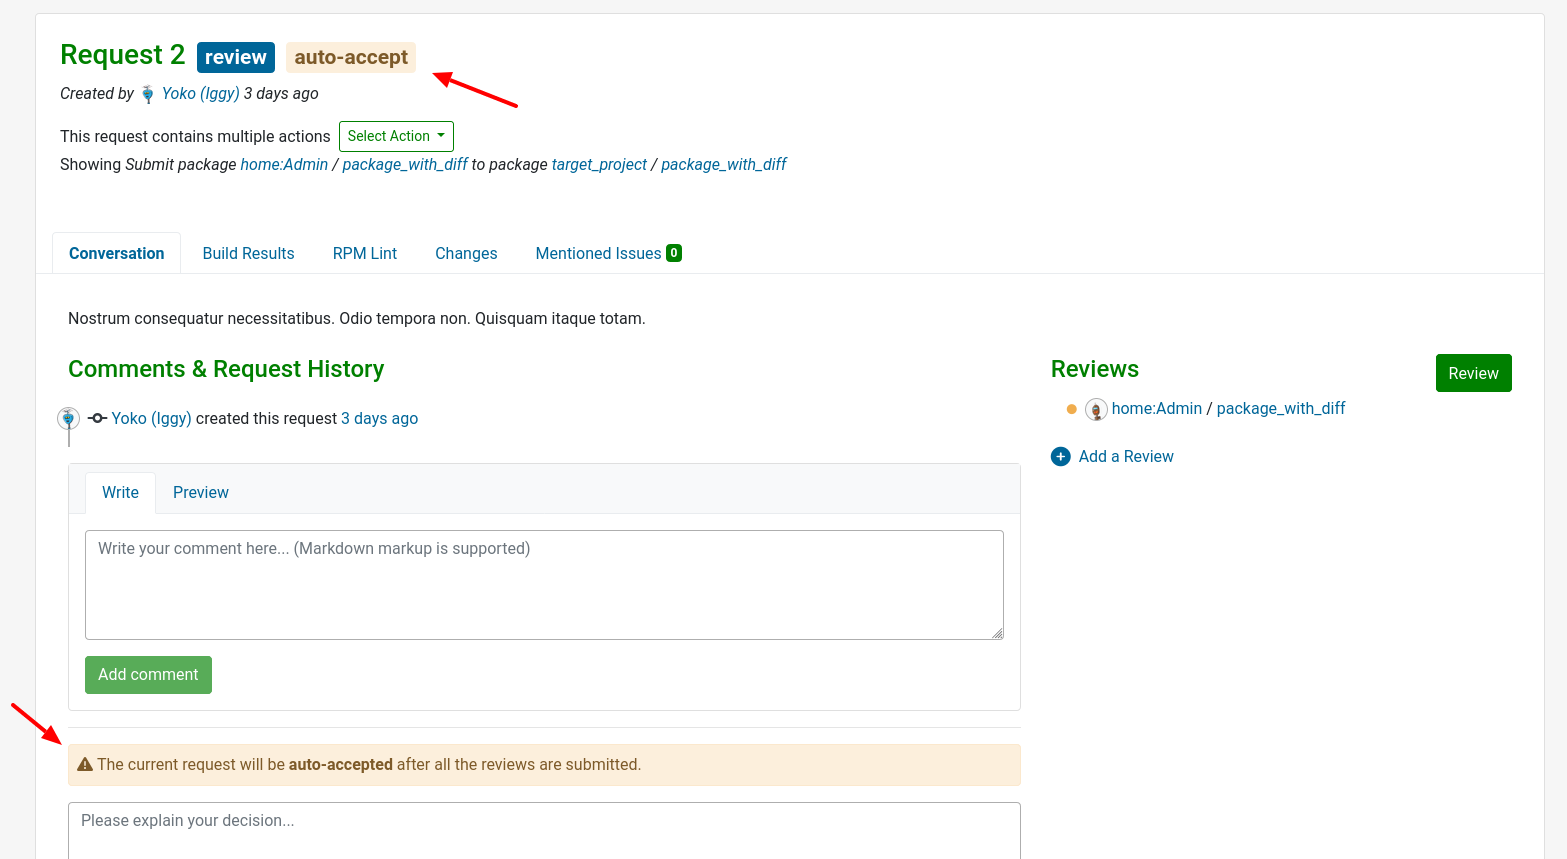Click Yoko's avatar icon beside the creator name
The image size is (1567, 859).
(x=147, y=93)
